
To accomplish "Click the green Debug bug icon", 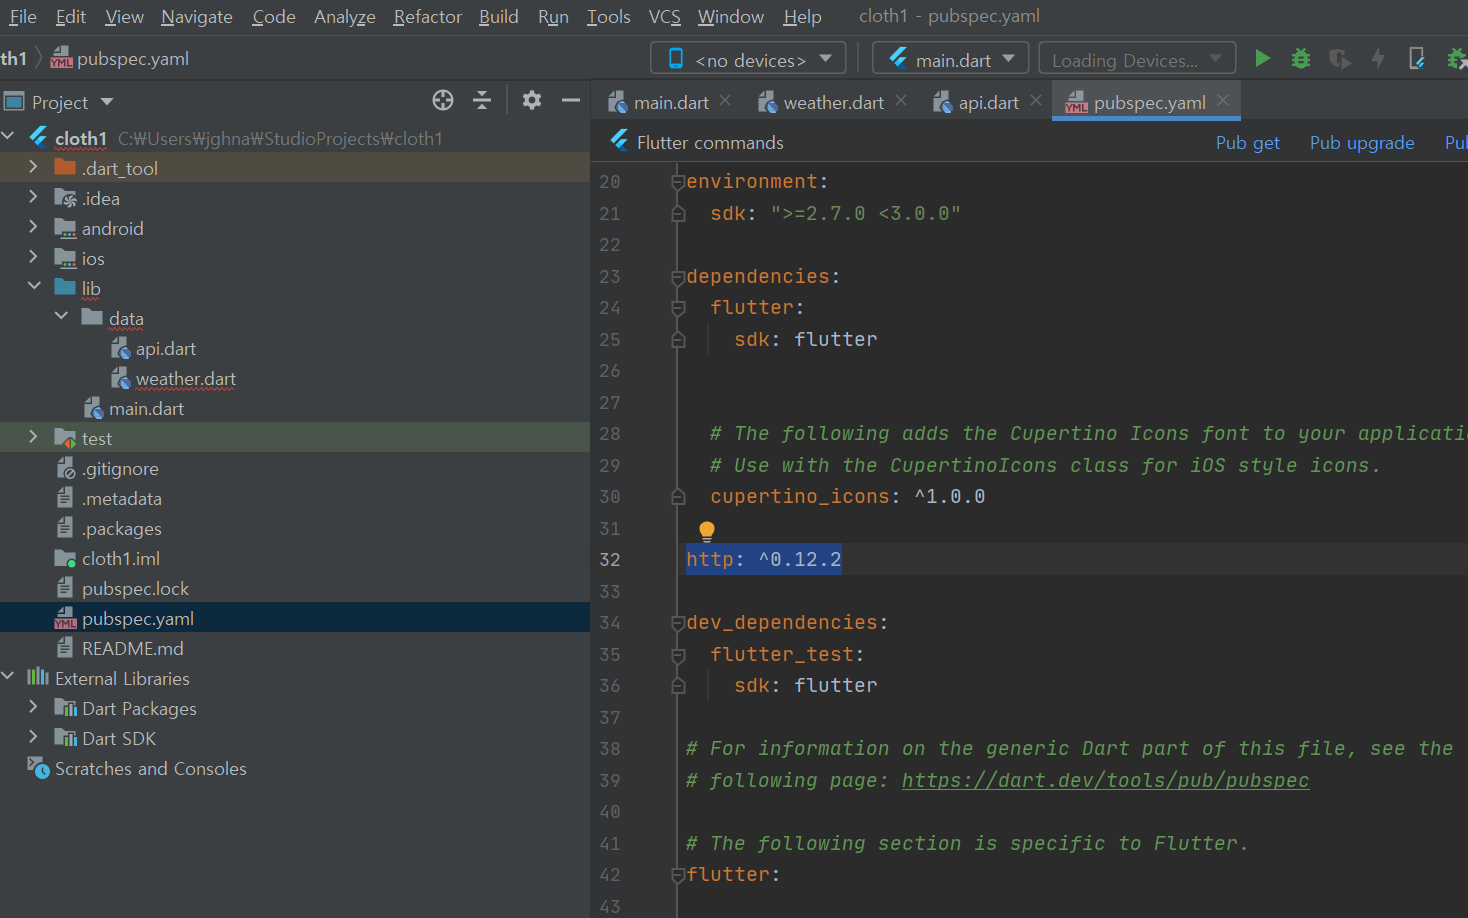I will (1301, 59).
